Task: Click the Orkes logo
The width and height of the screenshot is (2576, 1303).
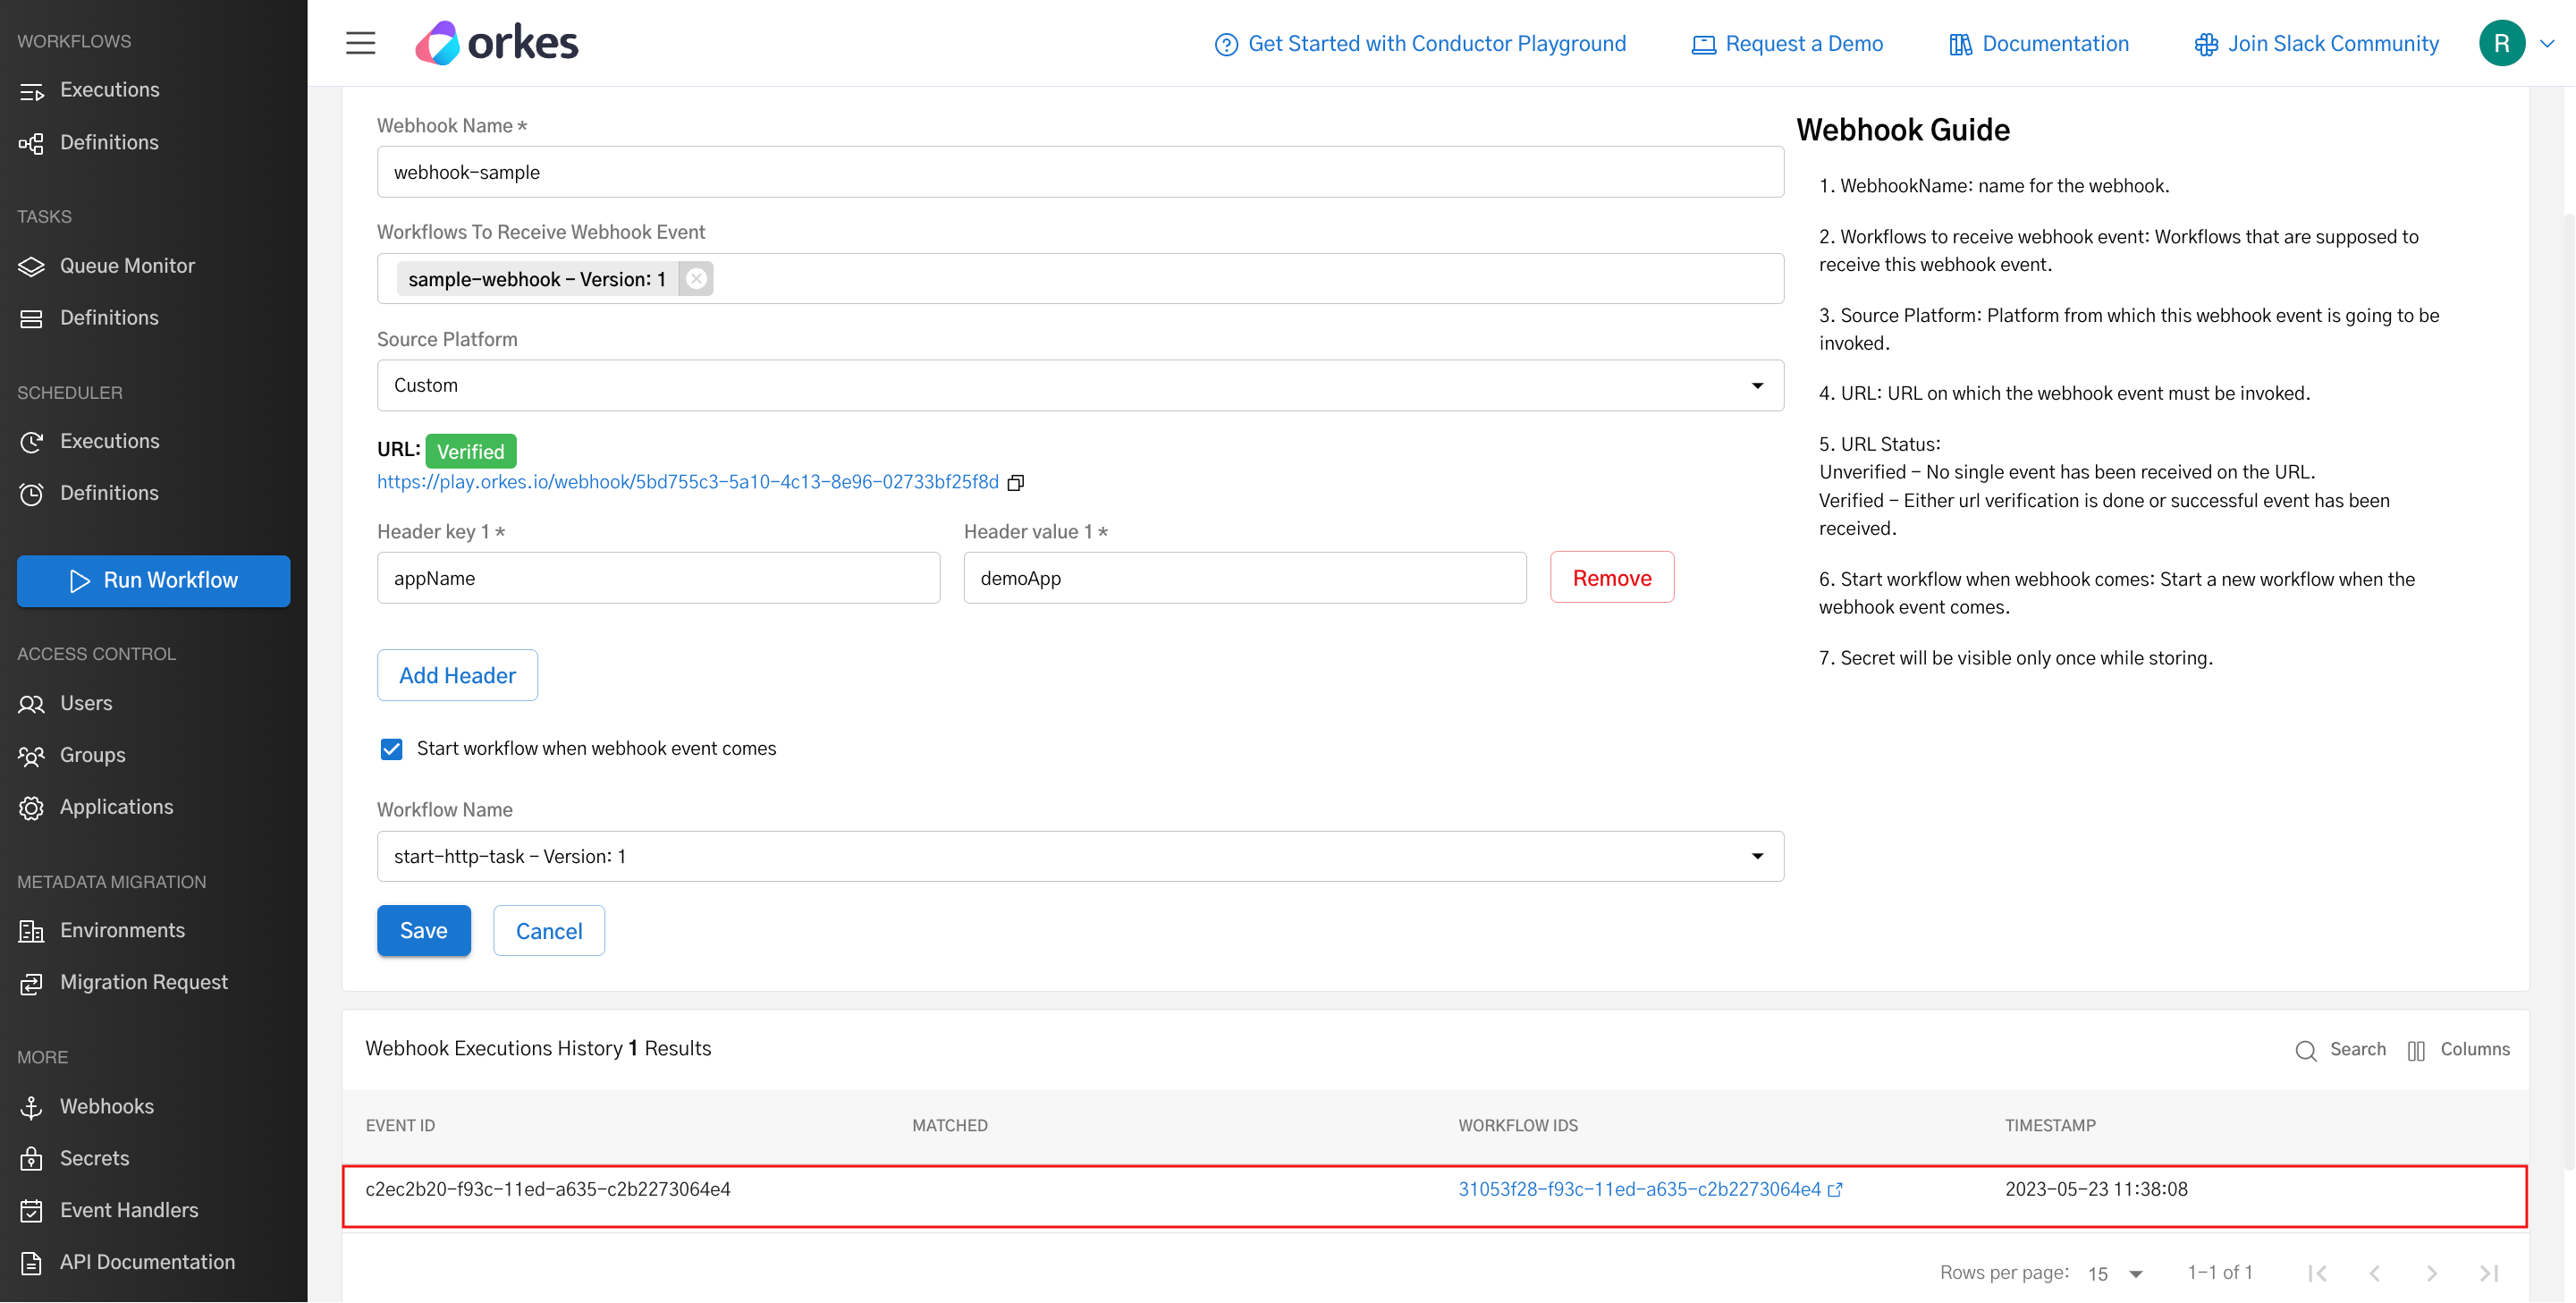Action: (497, 42)
